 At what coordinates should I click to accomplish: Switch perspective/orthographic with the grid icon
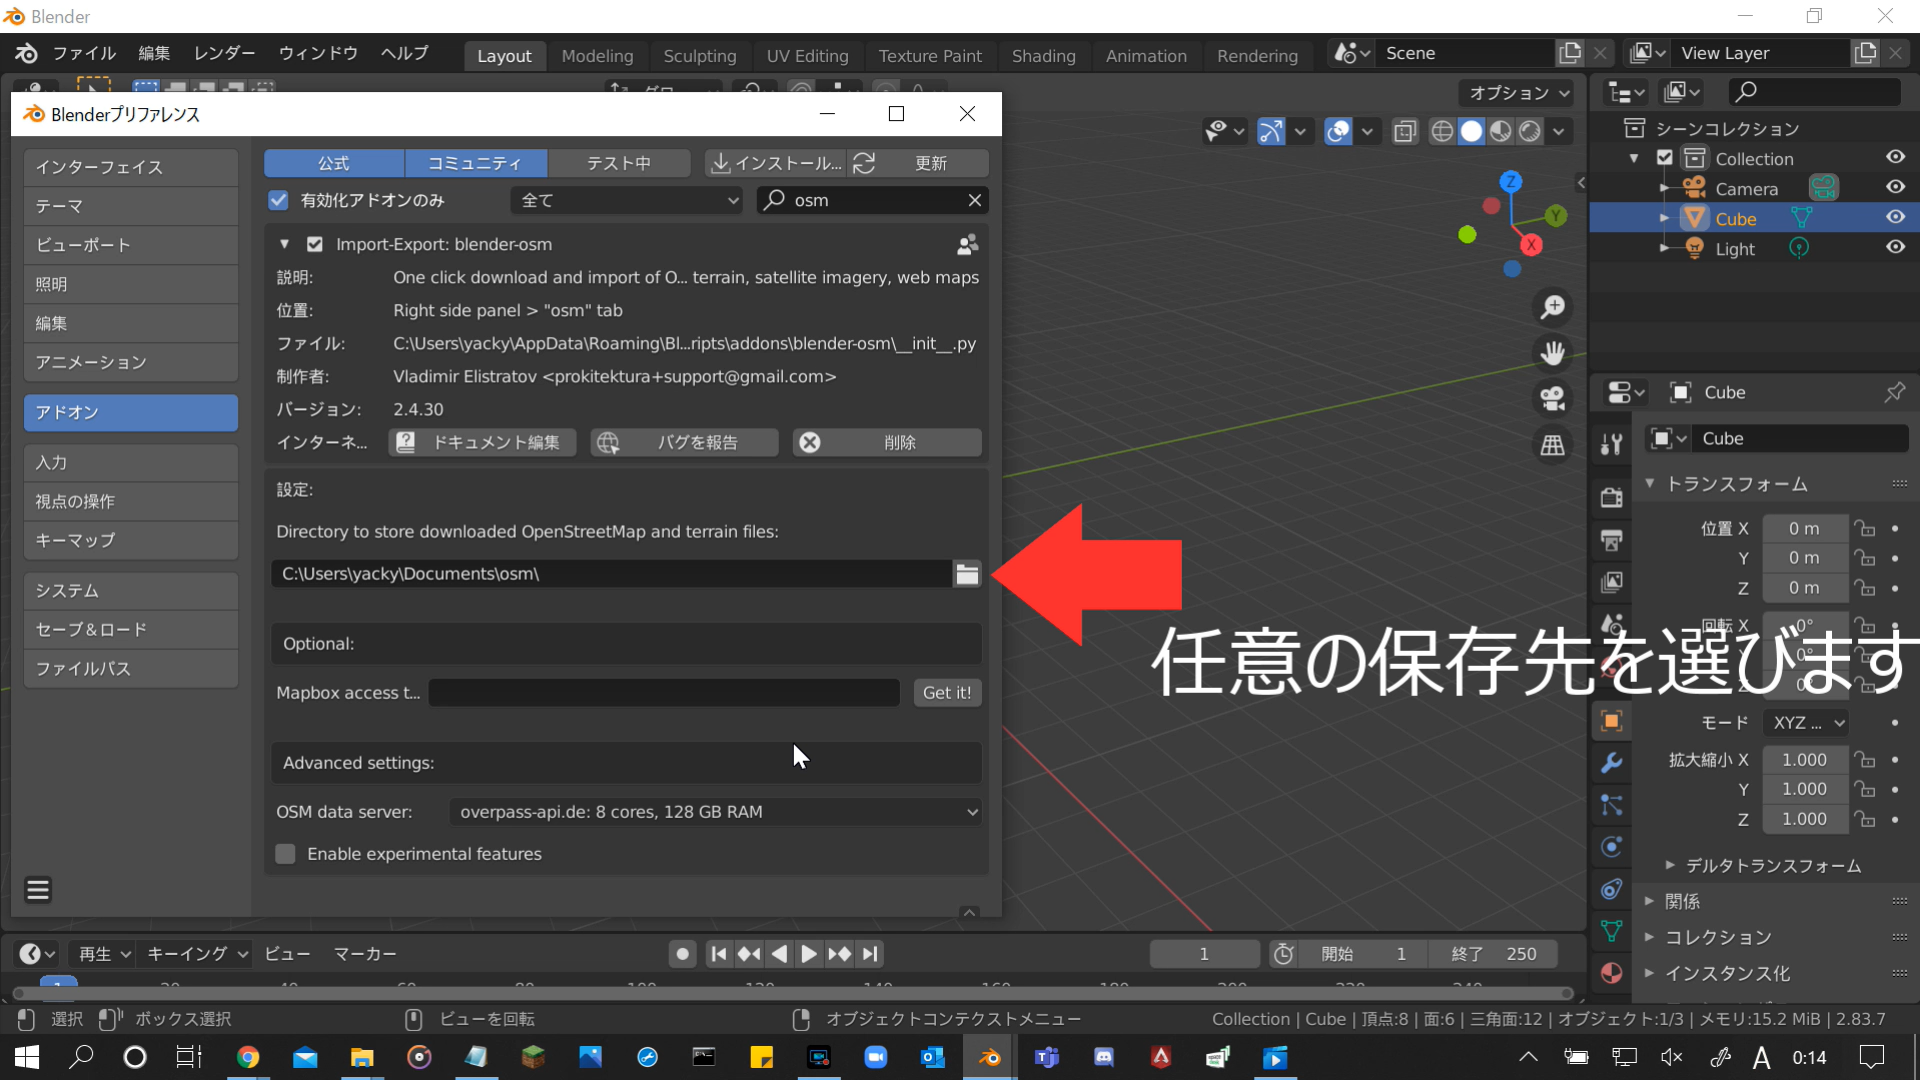click(1552, 445)
